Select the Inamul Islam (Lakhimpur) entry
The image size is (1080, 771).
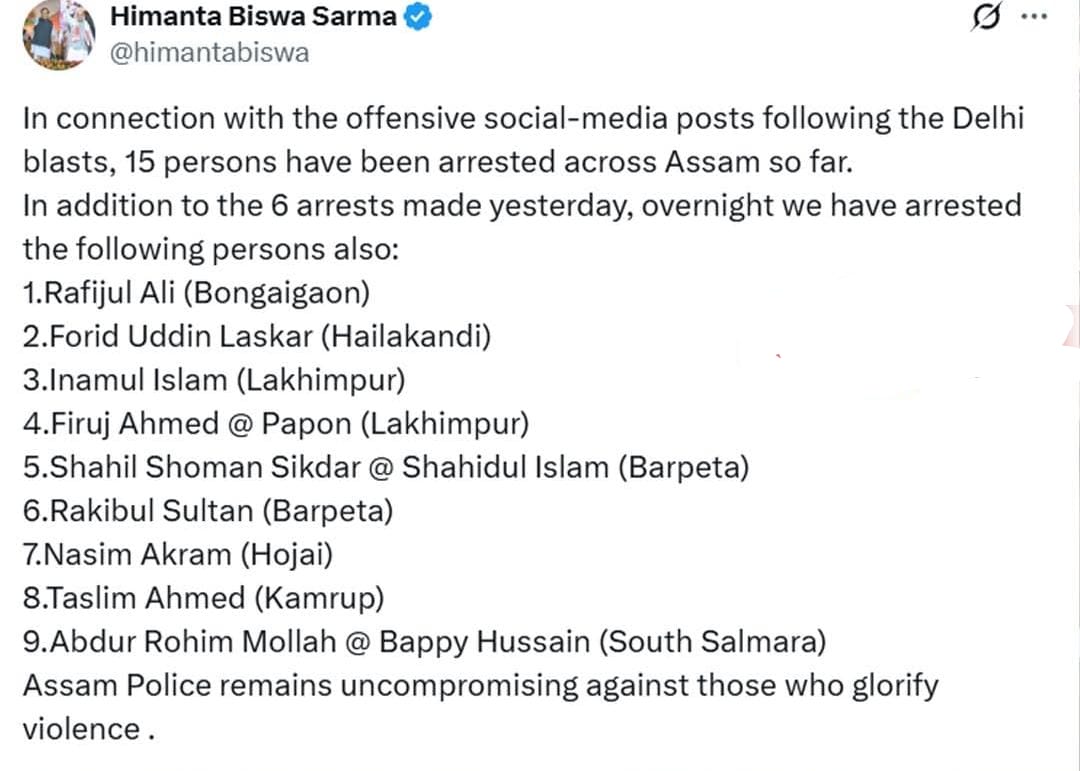(x=213, y=380)
